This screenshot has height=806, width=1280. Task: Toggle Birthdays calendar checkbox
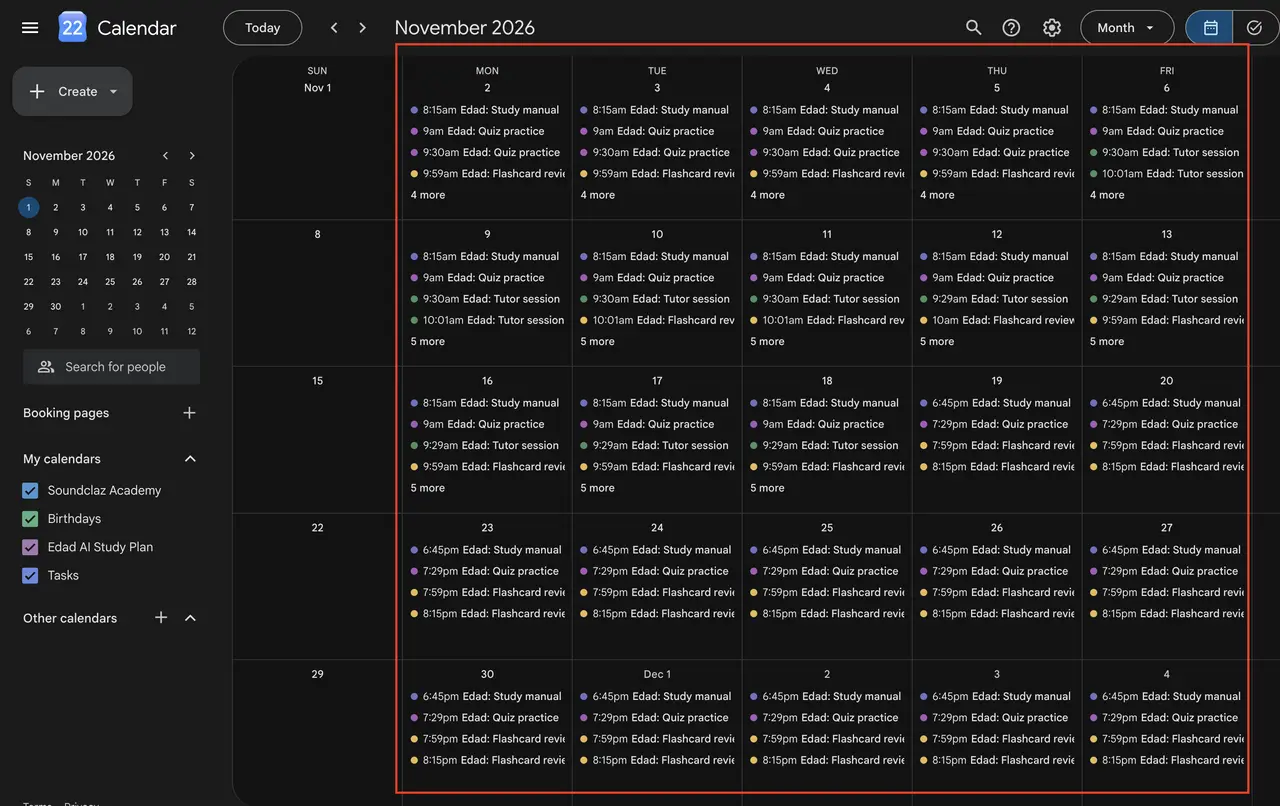(30, 519)
